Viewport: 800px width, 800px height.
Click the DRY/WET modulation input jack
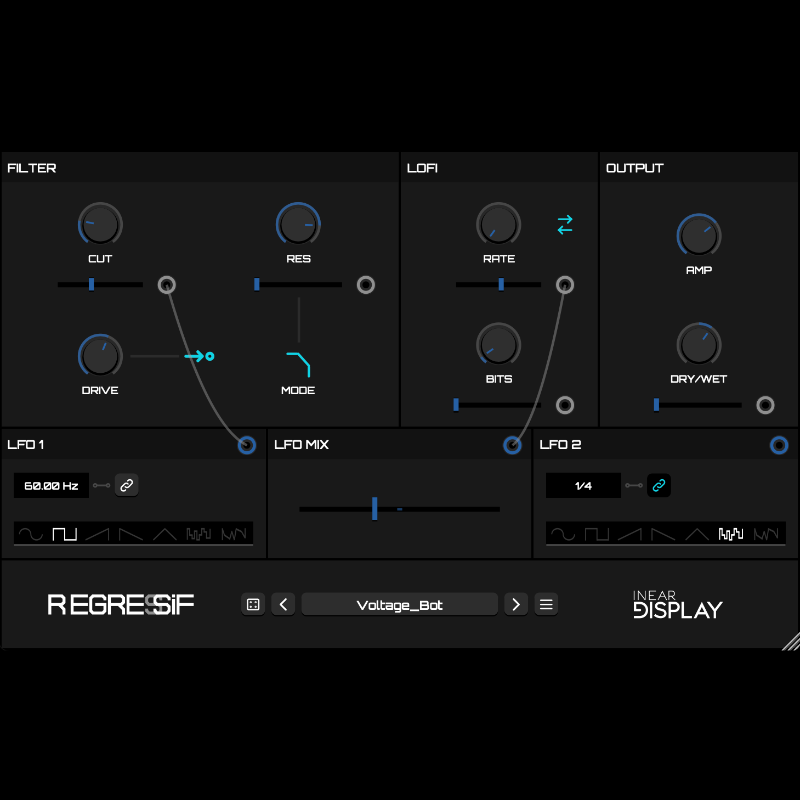click(x=765, y=405)
